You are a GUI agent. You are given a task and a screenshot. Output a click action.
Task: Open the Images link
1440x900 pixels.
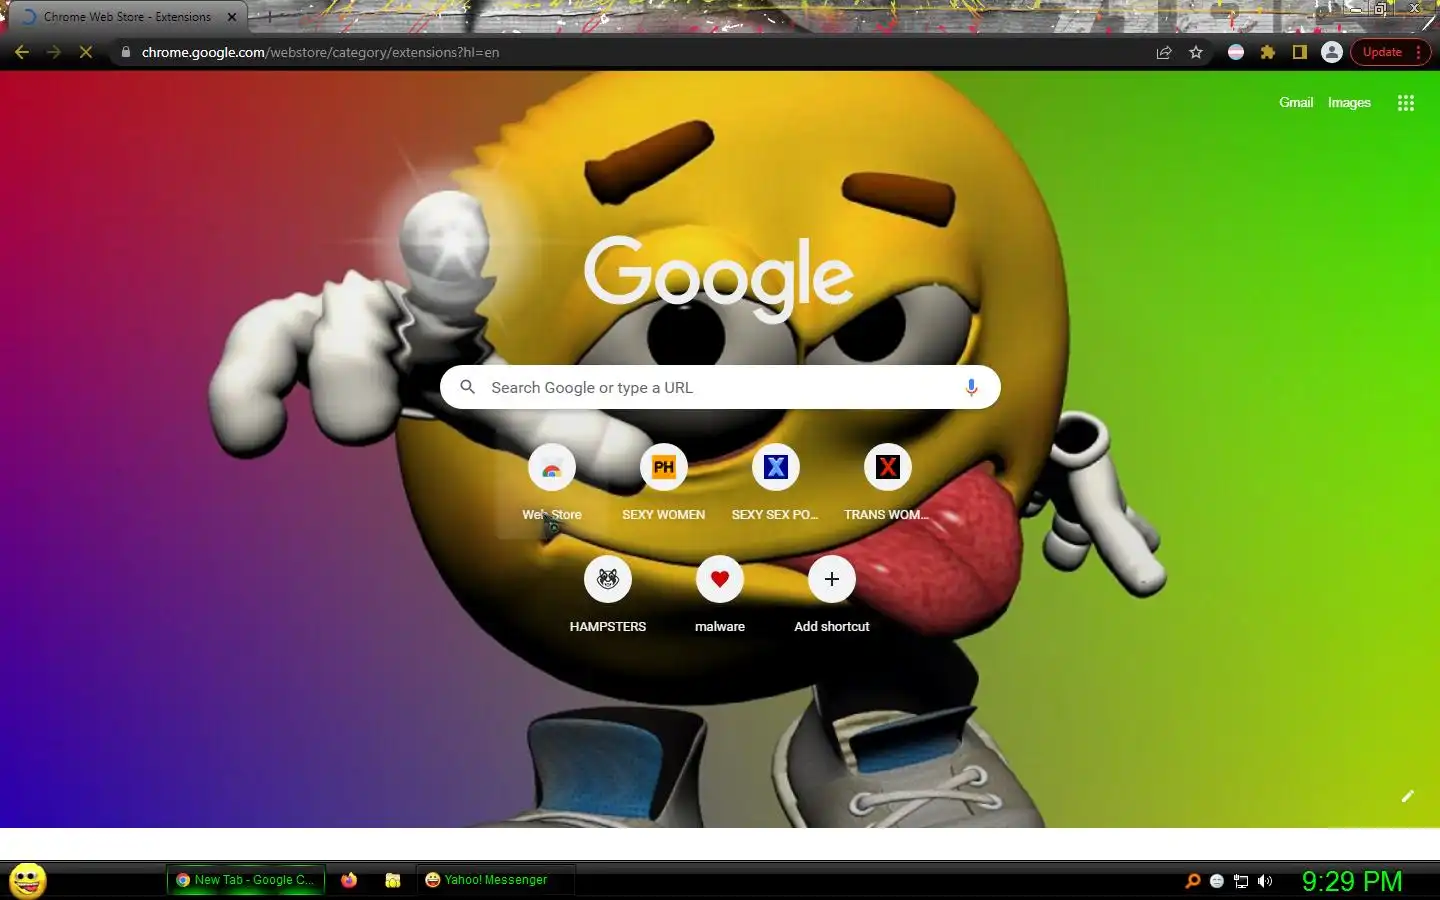[x=1349, y=102]
